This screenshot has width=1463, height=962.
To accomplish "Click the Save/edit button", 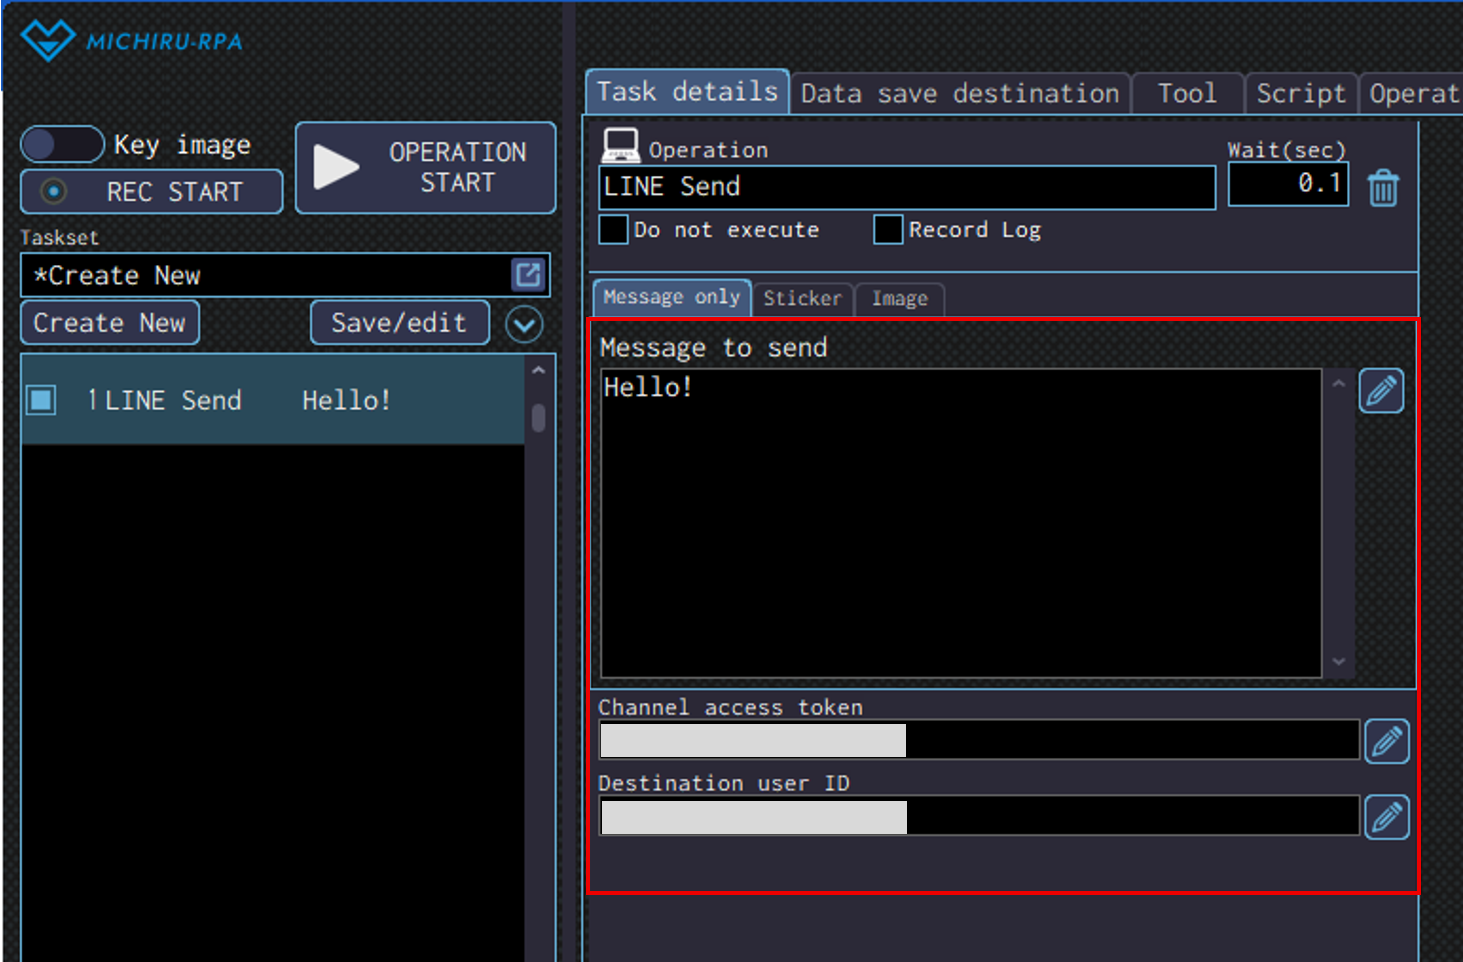I will [x=399, y=323].
